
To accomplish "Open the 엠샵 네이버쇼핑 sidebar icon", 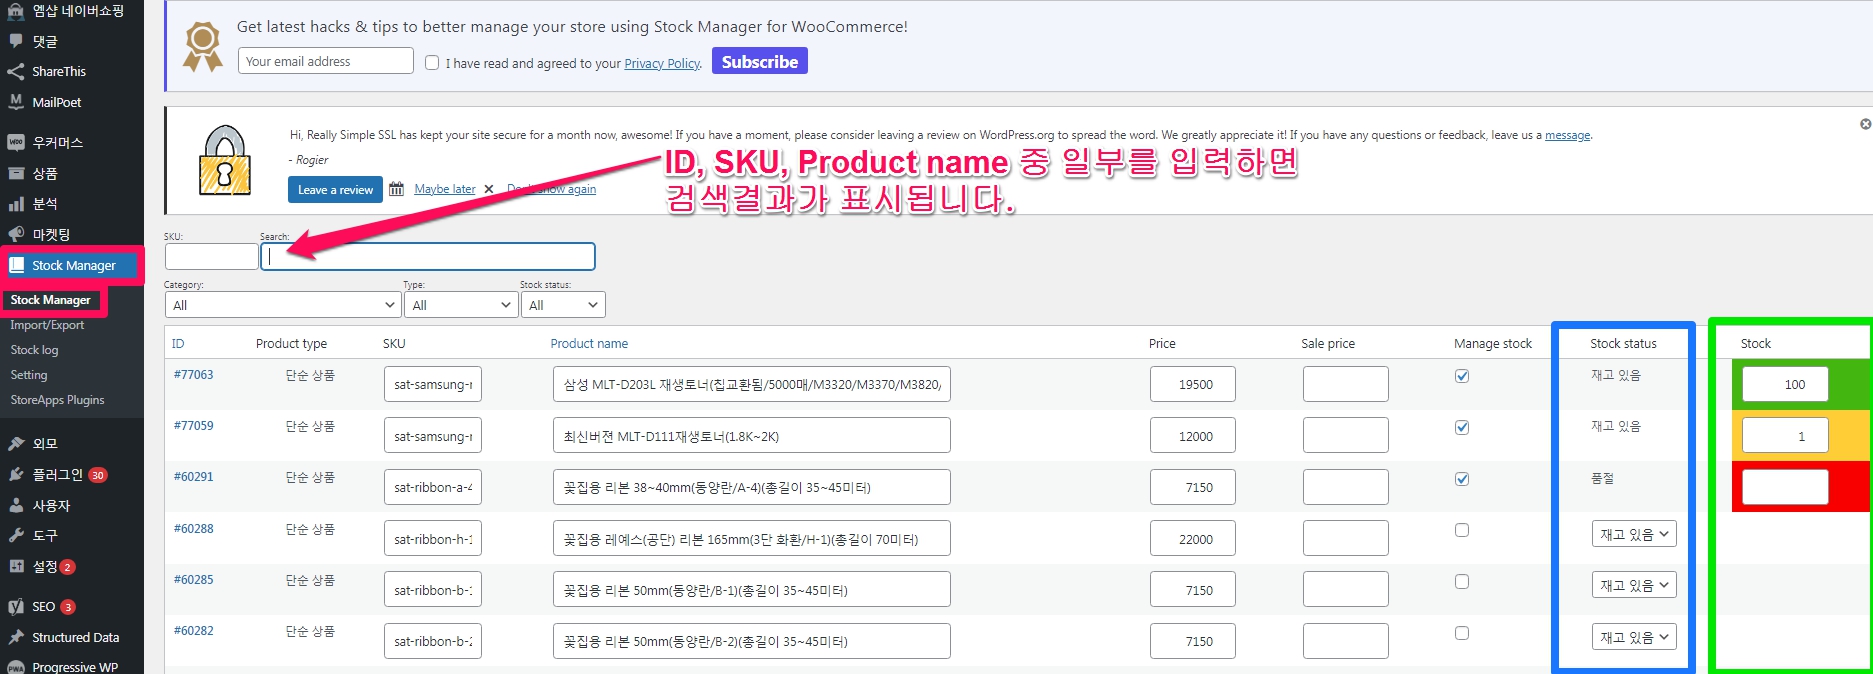I will [x=16, y=10].
